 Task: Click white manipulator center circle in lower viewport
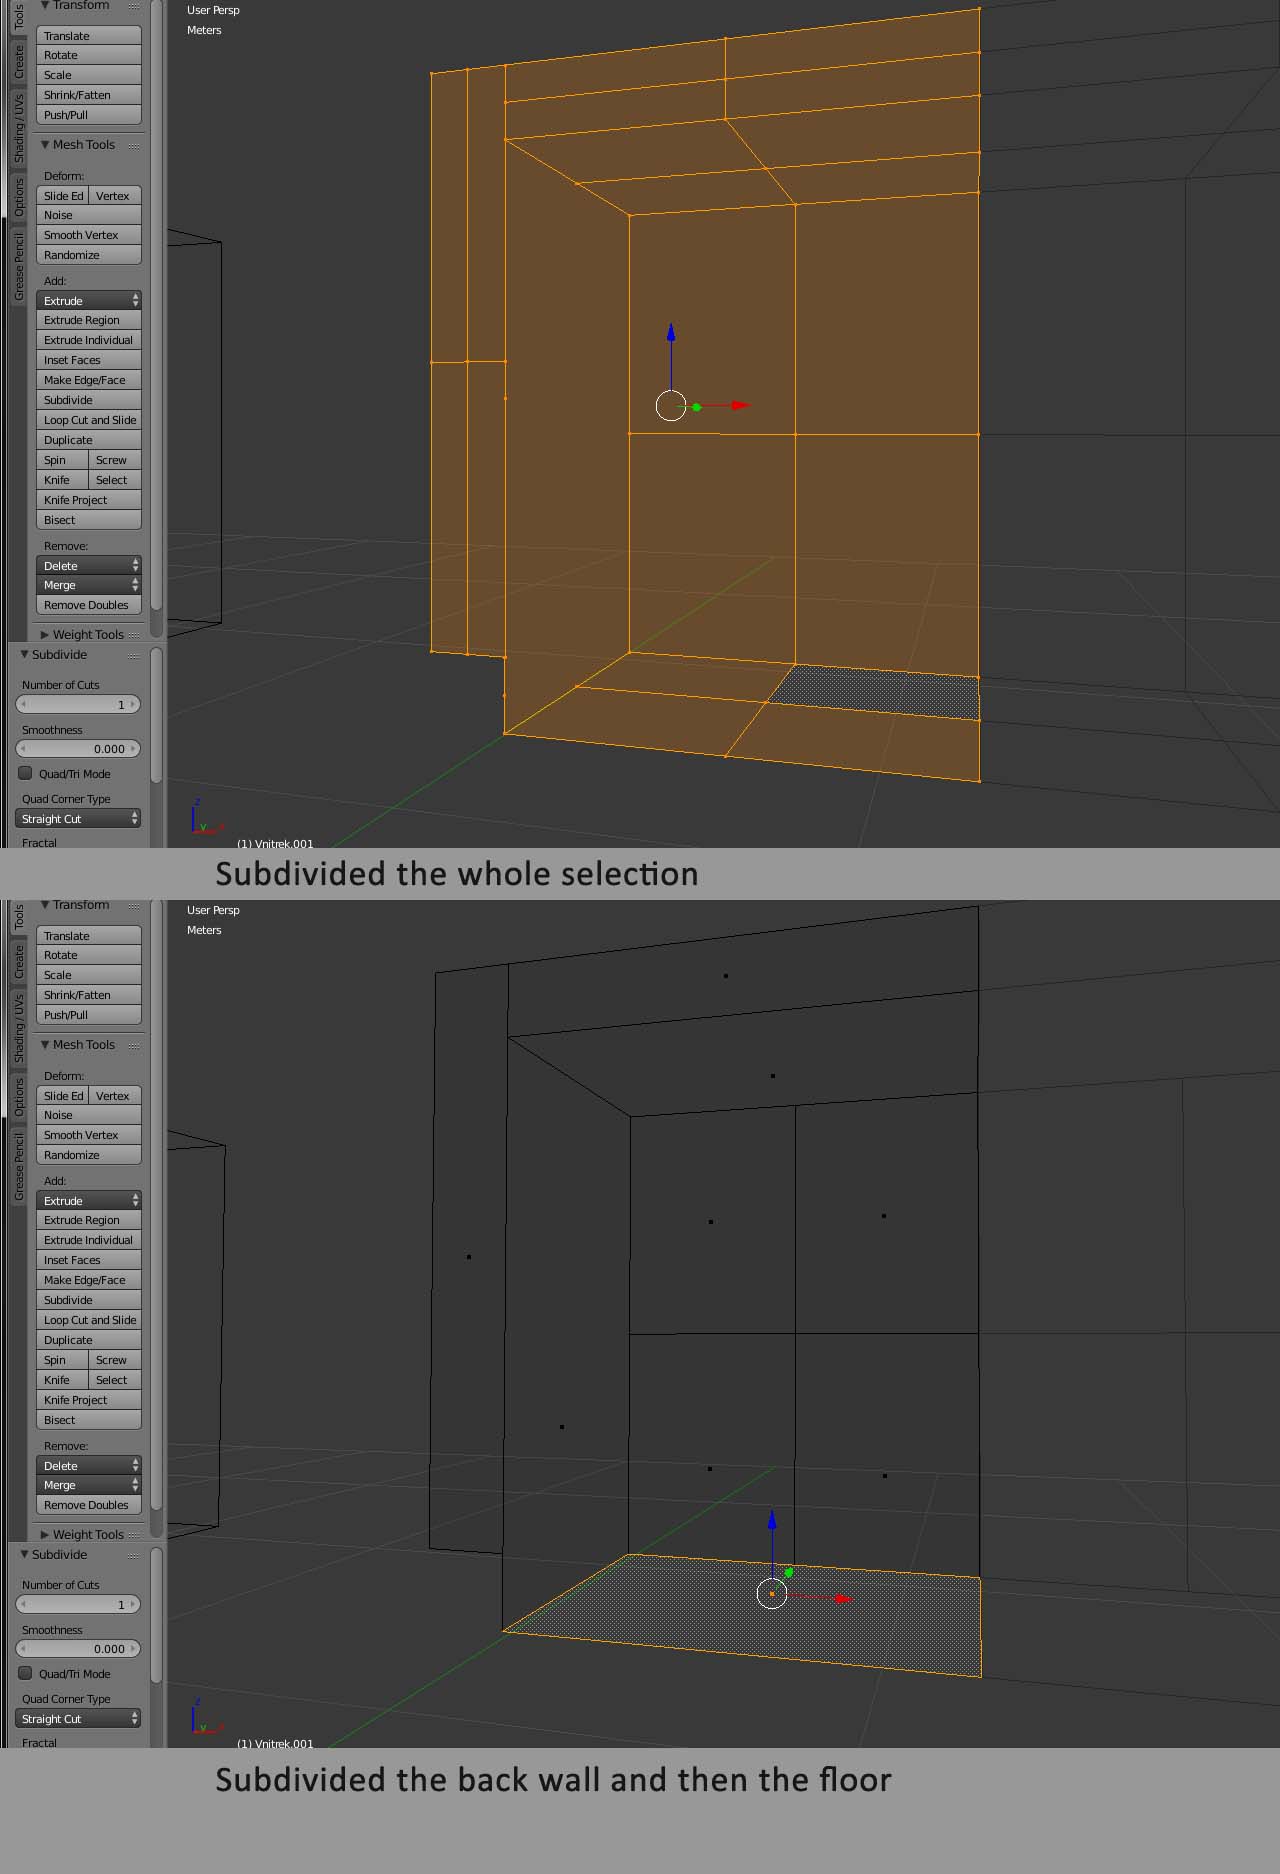click(x=772, y=1593)
